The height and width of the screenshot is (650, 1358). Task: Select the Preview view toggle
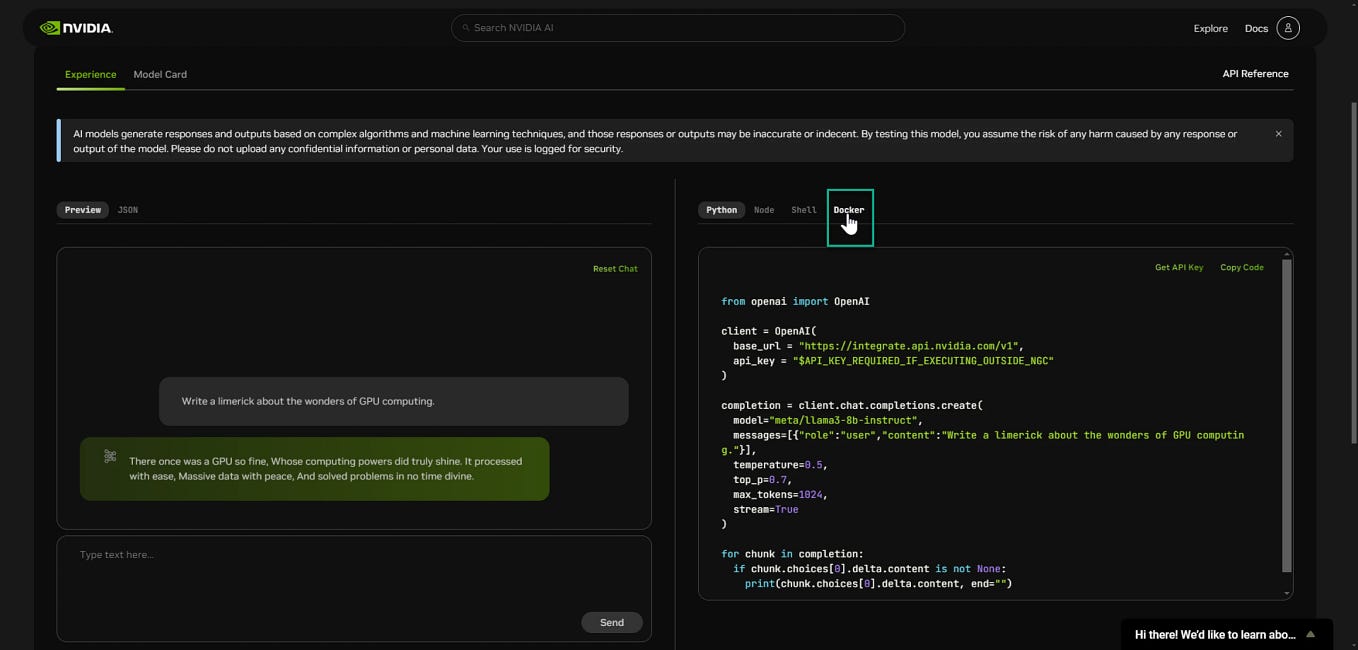point(82,210)
